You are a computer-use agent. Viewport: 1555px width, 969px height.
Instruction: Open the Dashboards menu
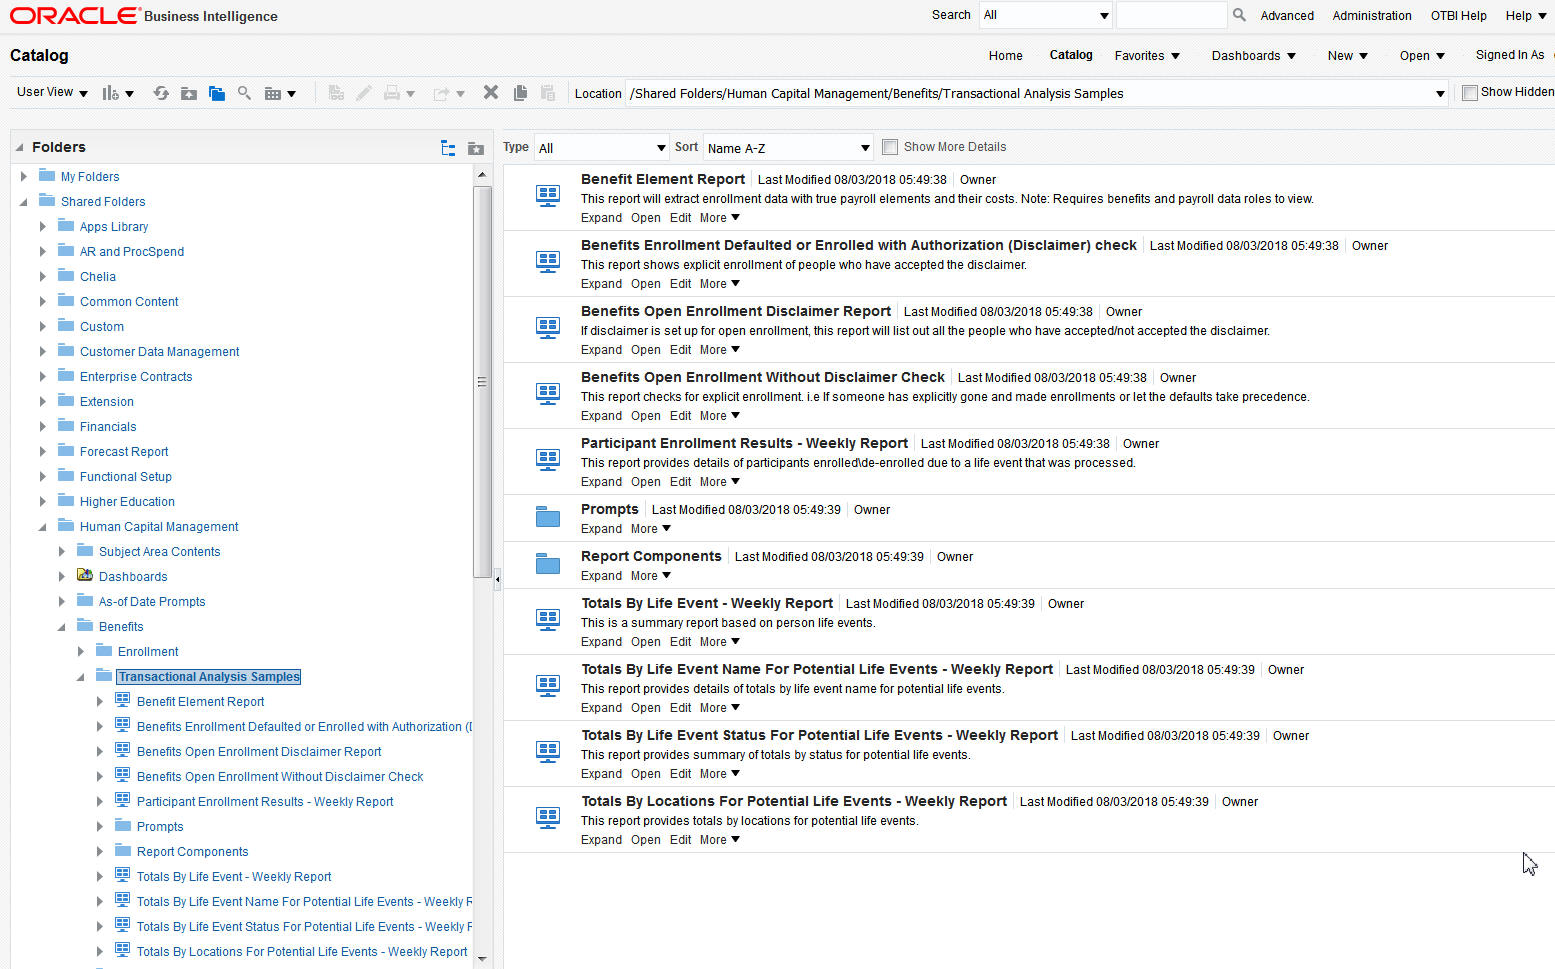click(1253, 56)
